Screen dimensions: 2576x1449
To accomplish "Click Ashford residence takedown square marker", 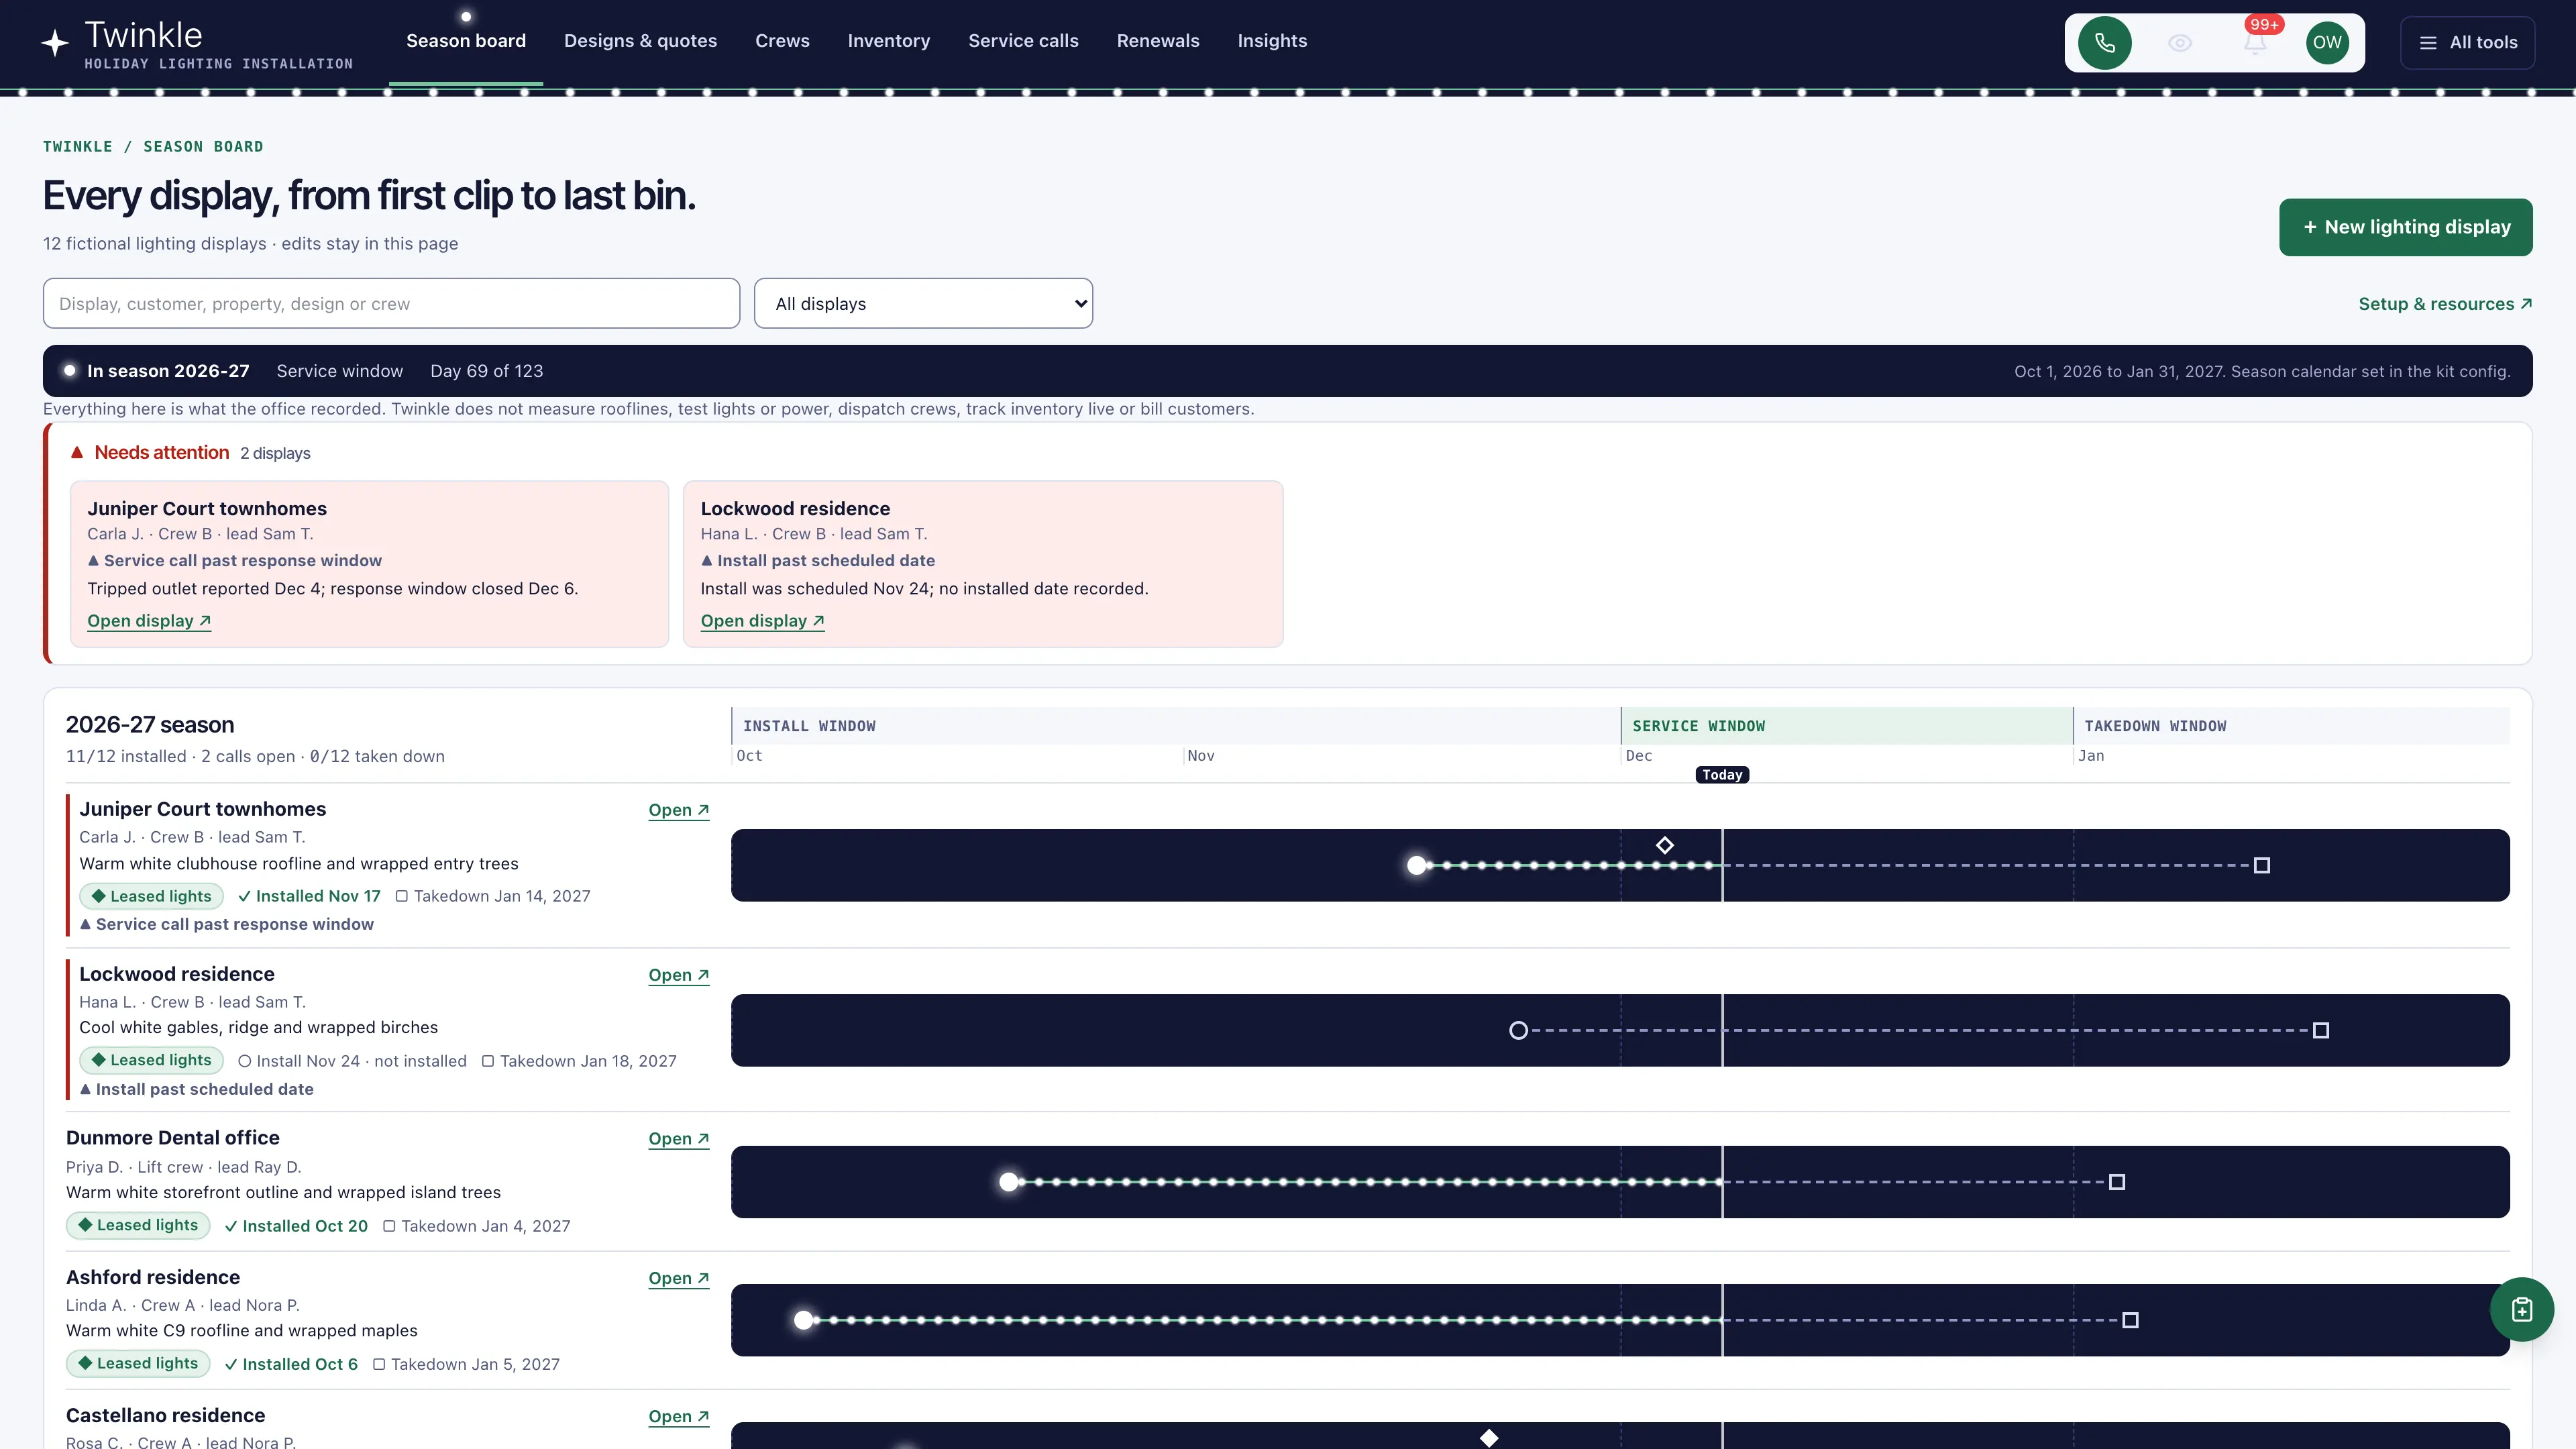I will pos(2130,1320).
